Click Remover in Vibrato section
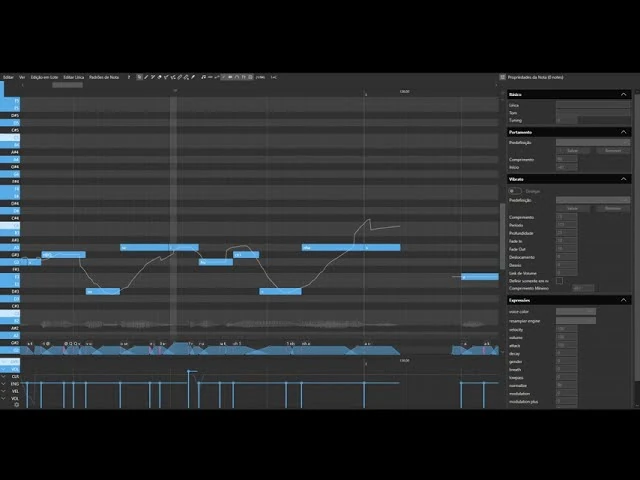The width and height of the screenshot is (640, 480). 613,209
